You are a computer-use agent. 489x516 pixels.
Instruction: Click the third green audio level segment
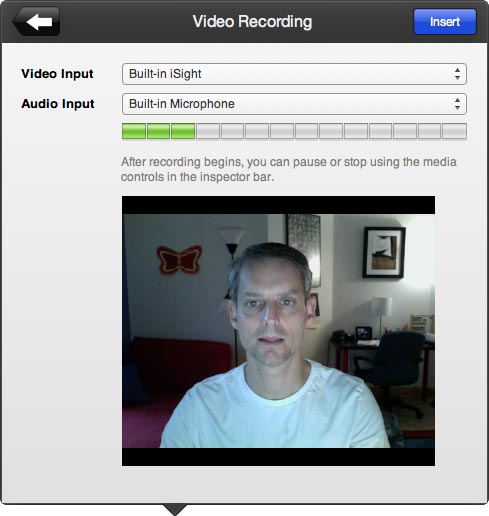pyautogui.click(x=183, y=131)
